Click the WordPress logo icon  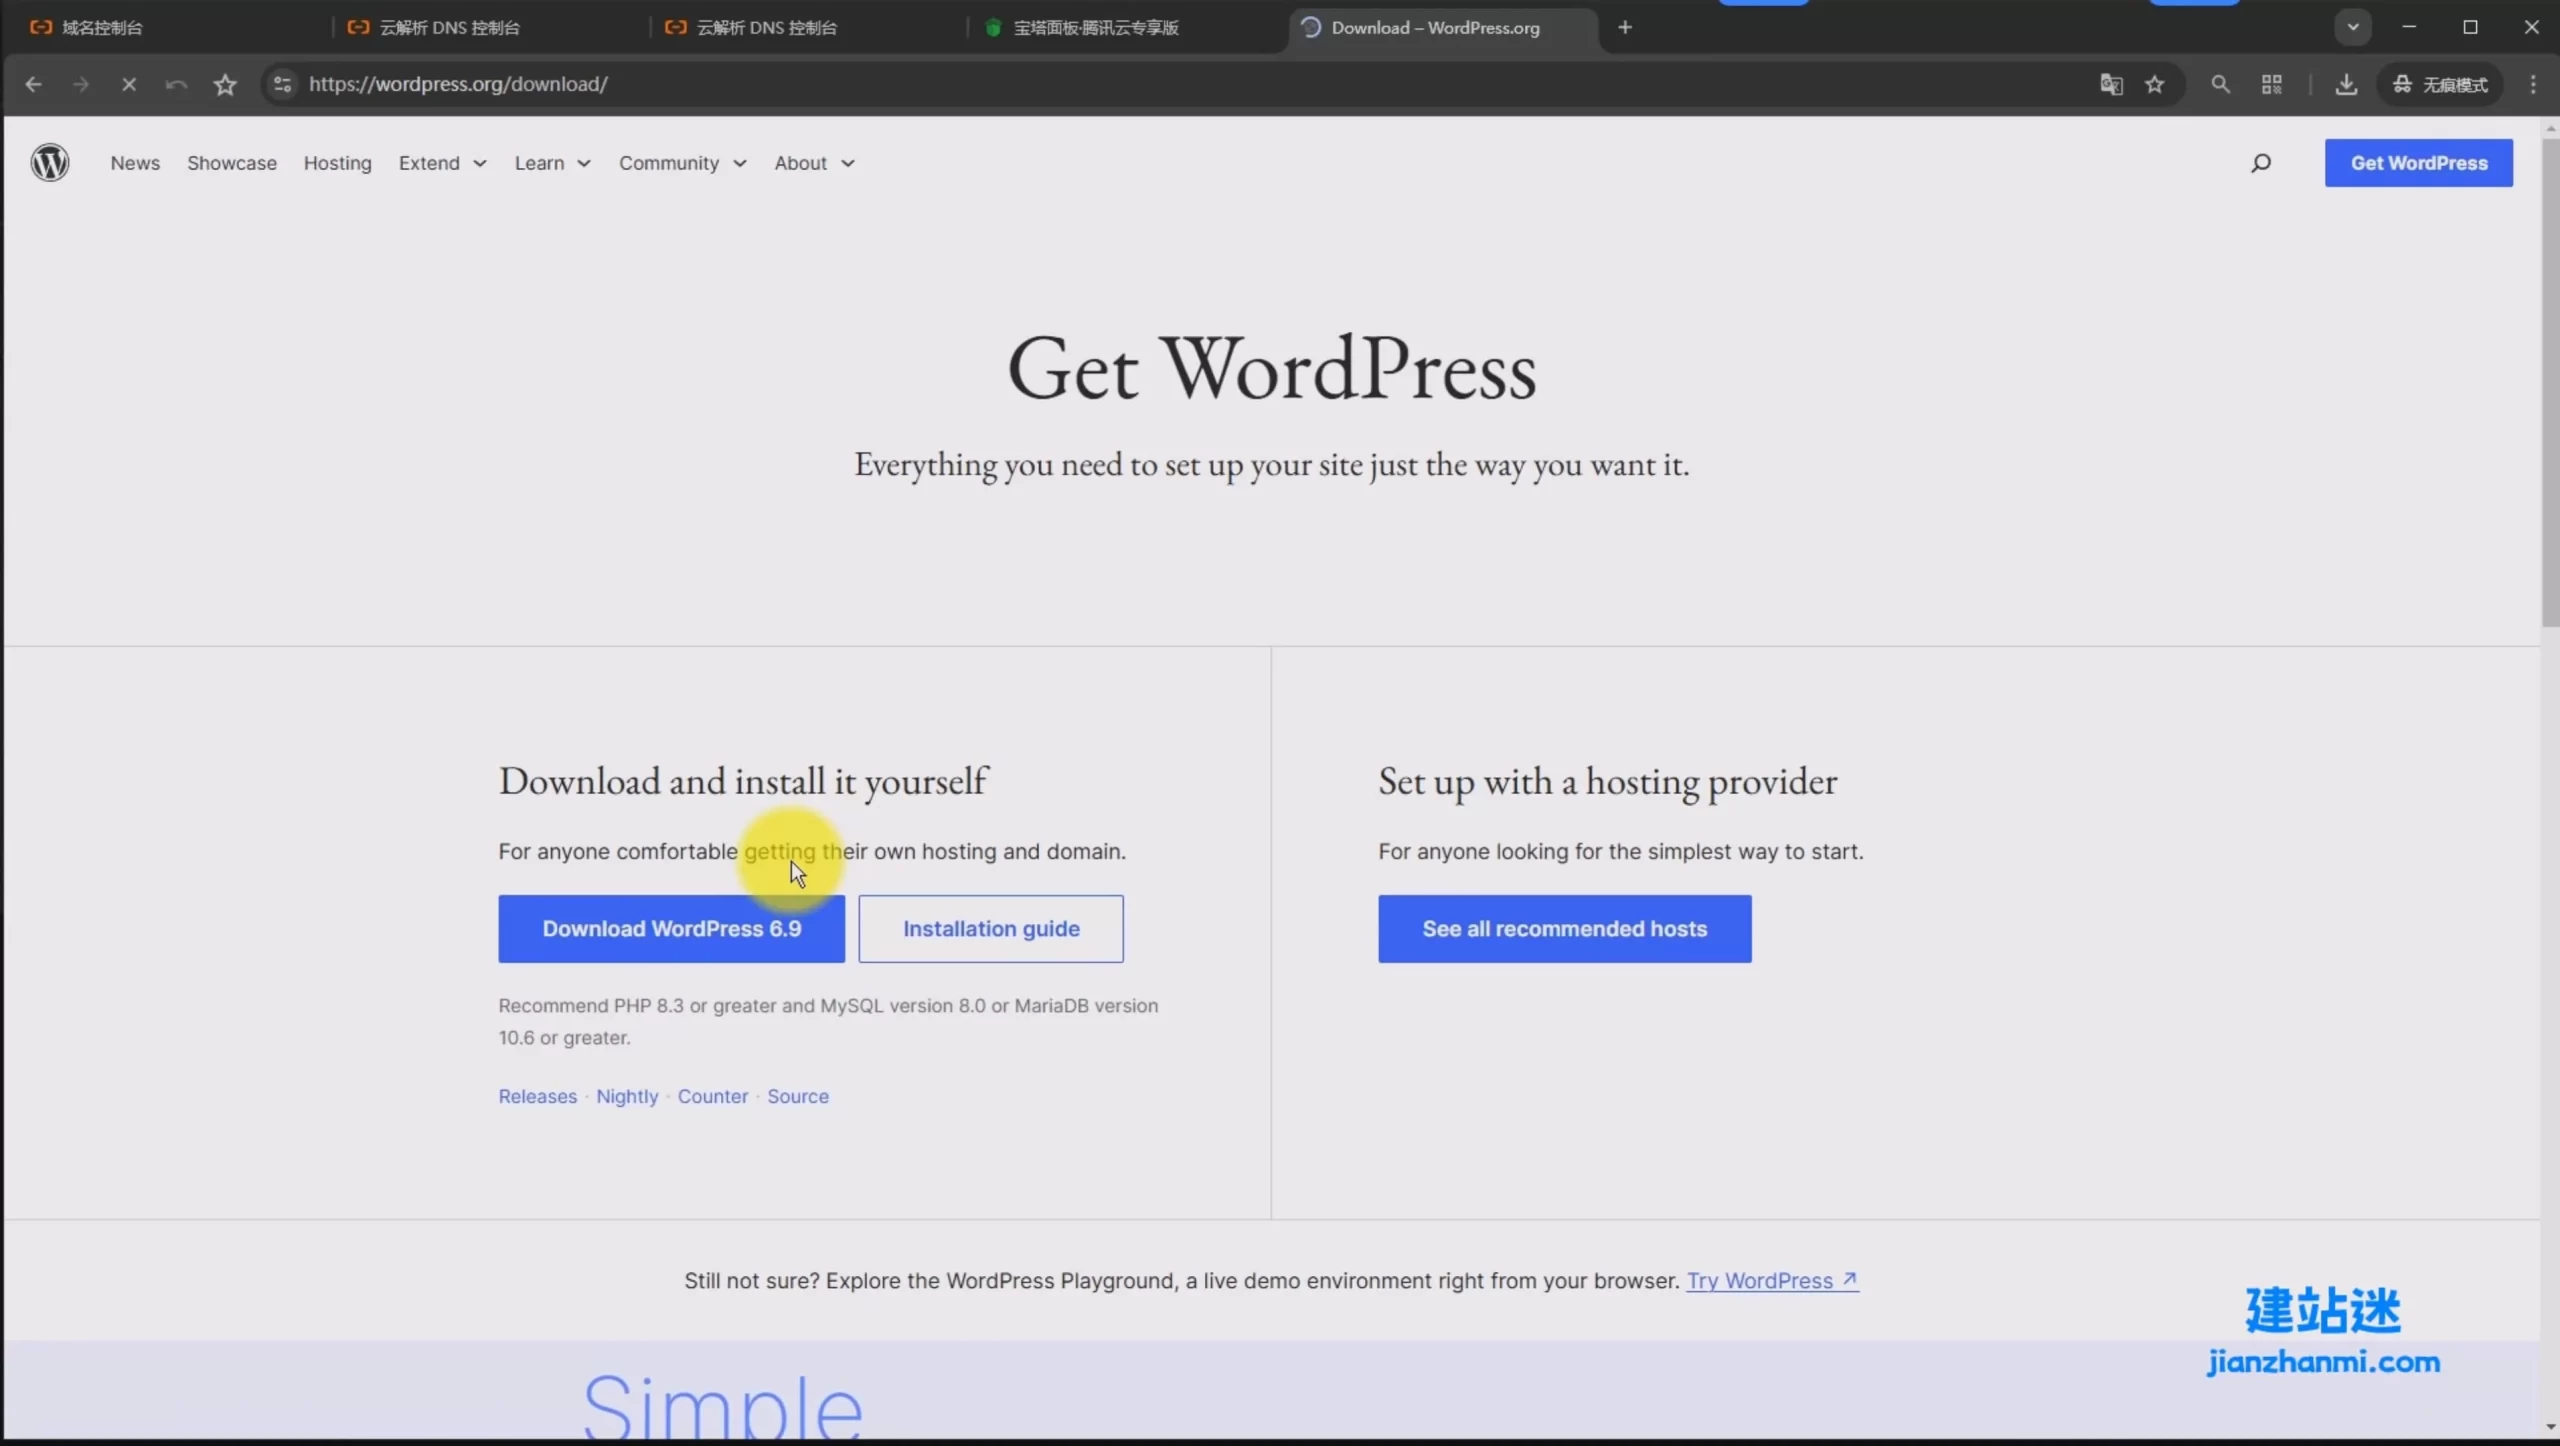[x=50, y=162]
